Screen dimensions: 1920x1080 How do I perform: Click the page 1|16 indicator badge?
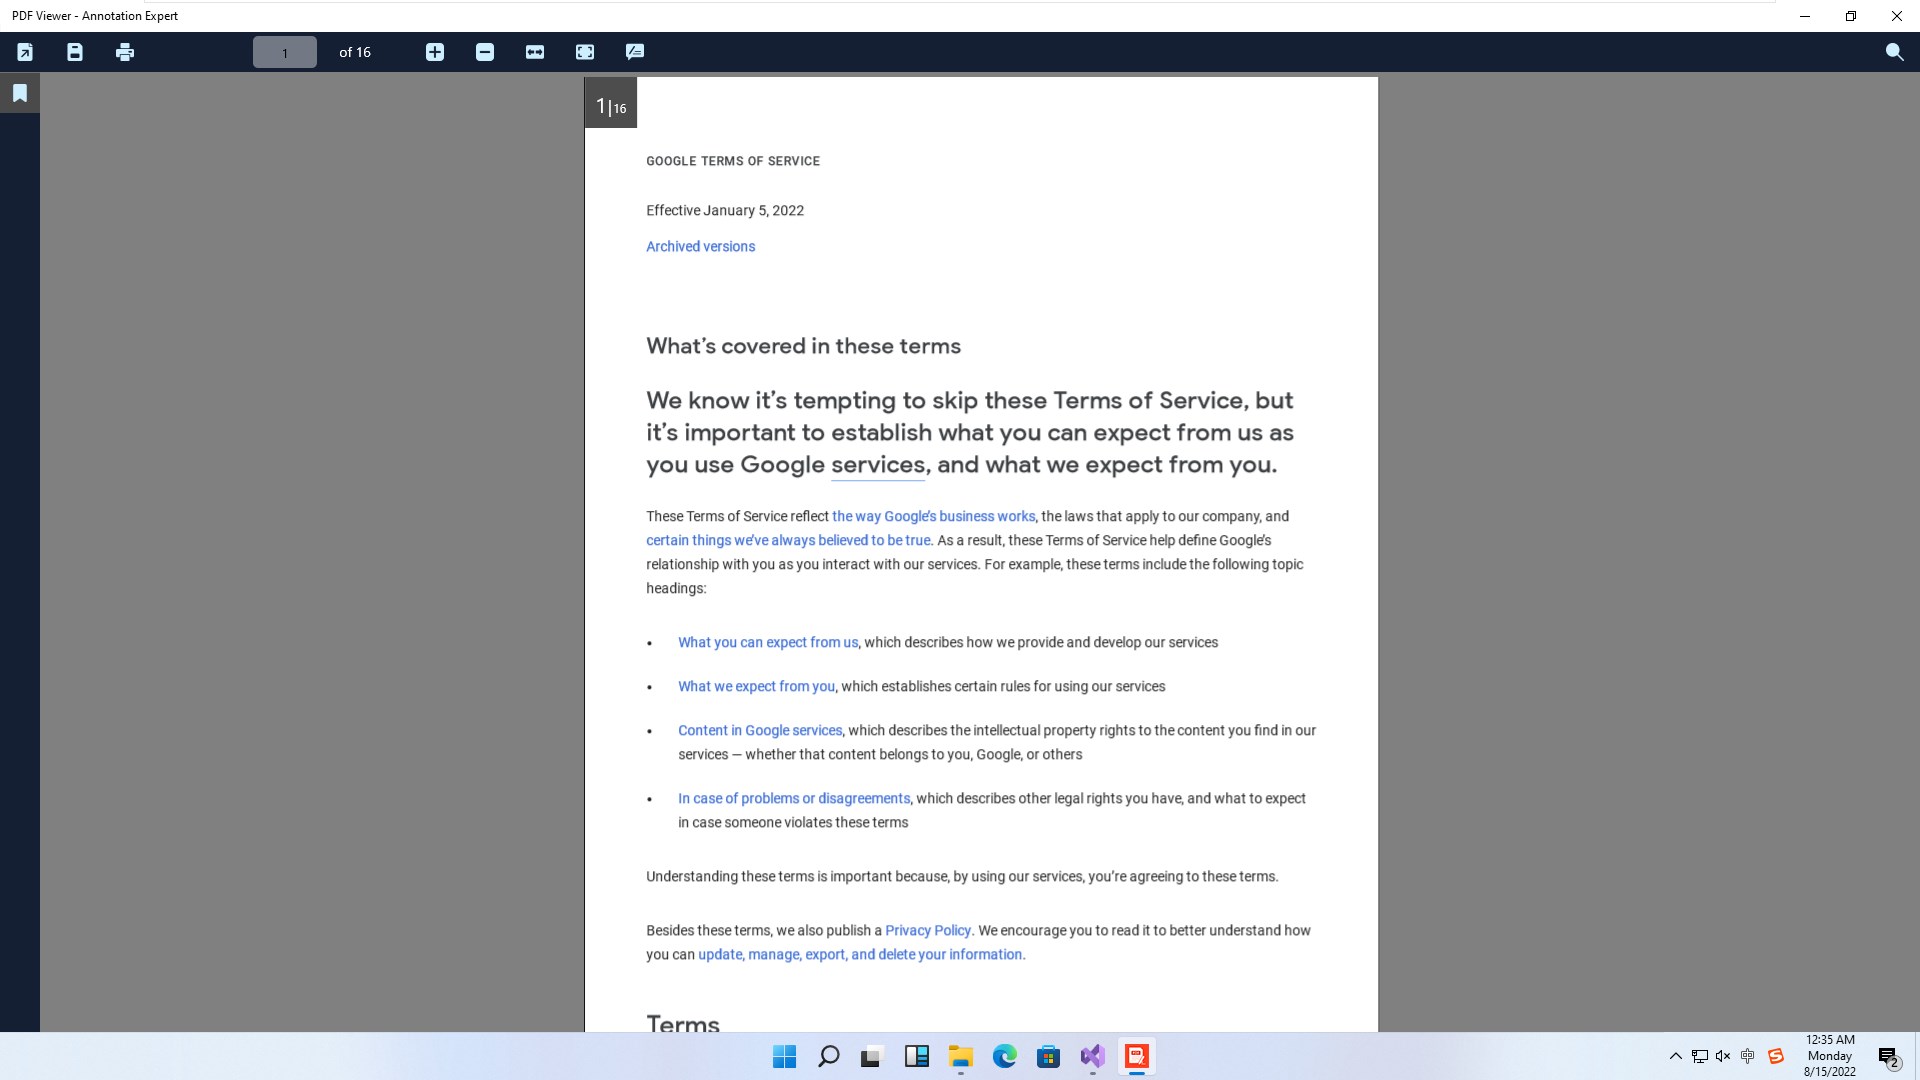(610, 106)
